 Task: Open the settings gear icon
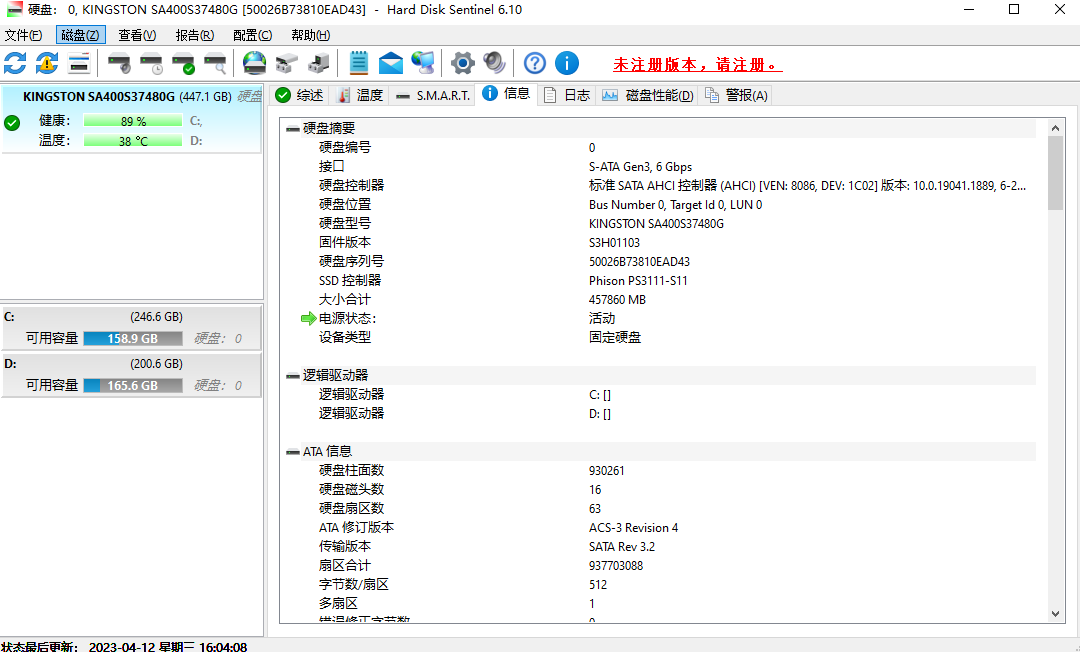[x=462, y=62]
